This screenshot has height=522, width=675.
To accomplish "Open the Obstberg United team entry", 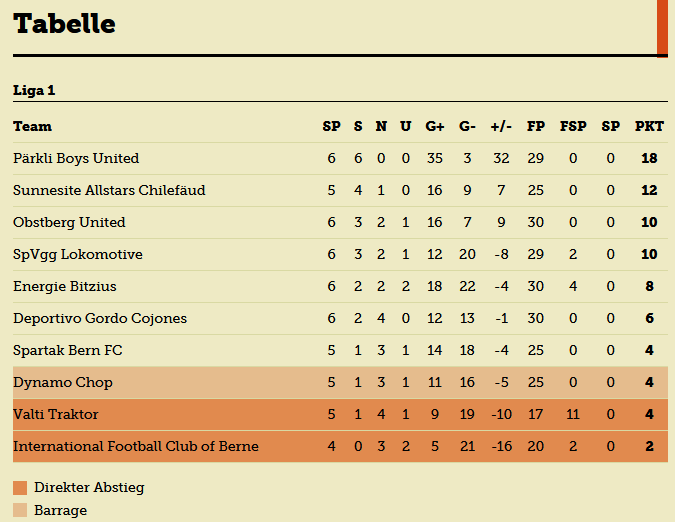I will [69, 222].
